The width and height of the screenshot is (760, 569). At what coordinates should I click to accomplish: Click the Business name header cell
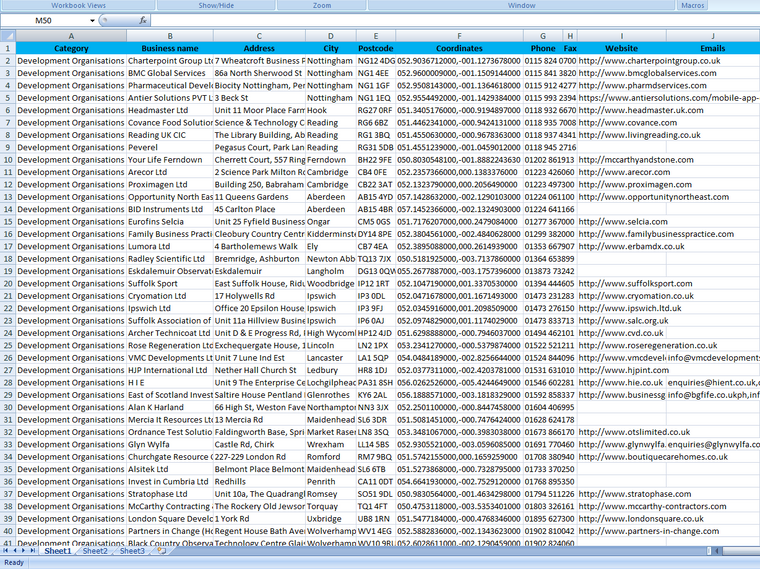point(170,48)
